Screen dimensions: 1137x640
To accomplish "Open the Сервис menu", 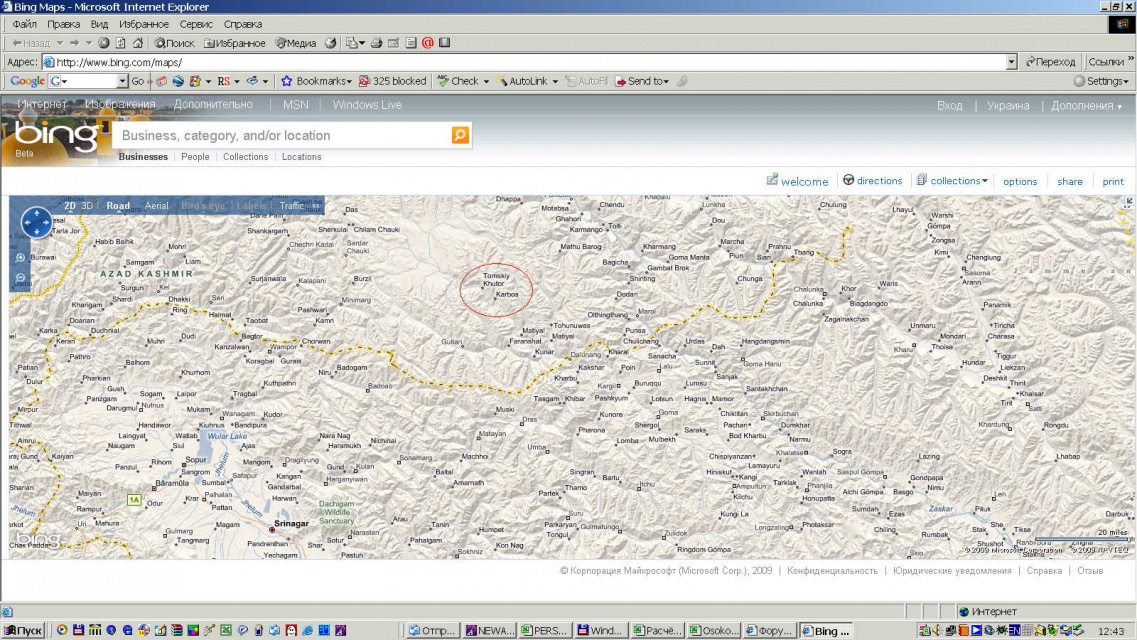I will [x=196, y=24].
